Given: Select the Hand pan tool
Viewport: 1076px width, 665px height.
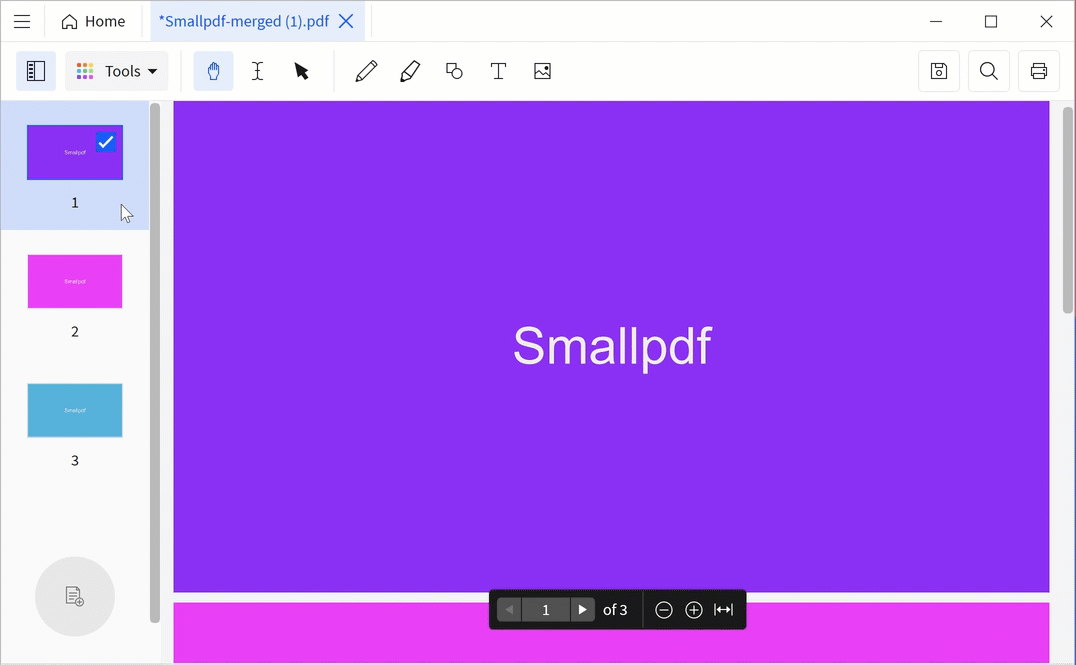Looking at the screenshot, I should (x=213, y=71).
